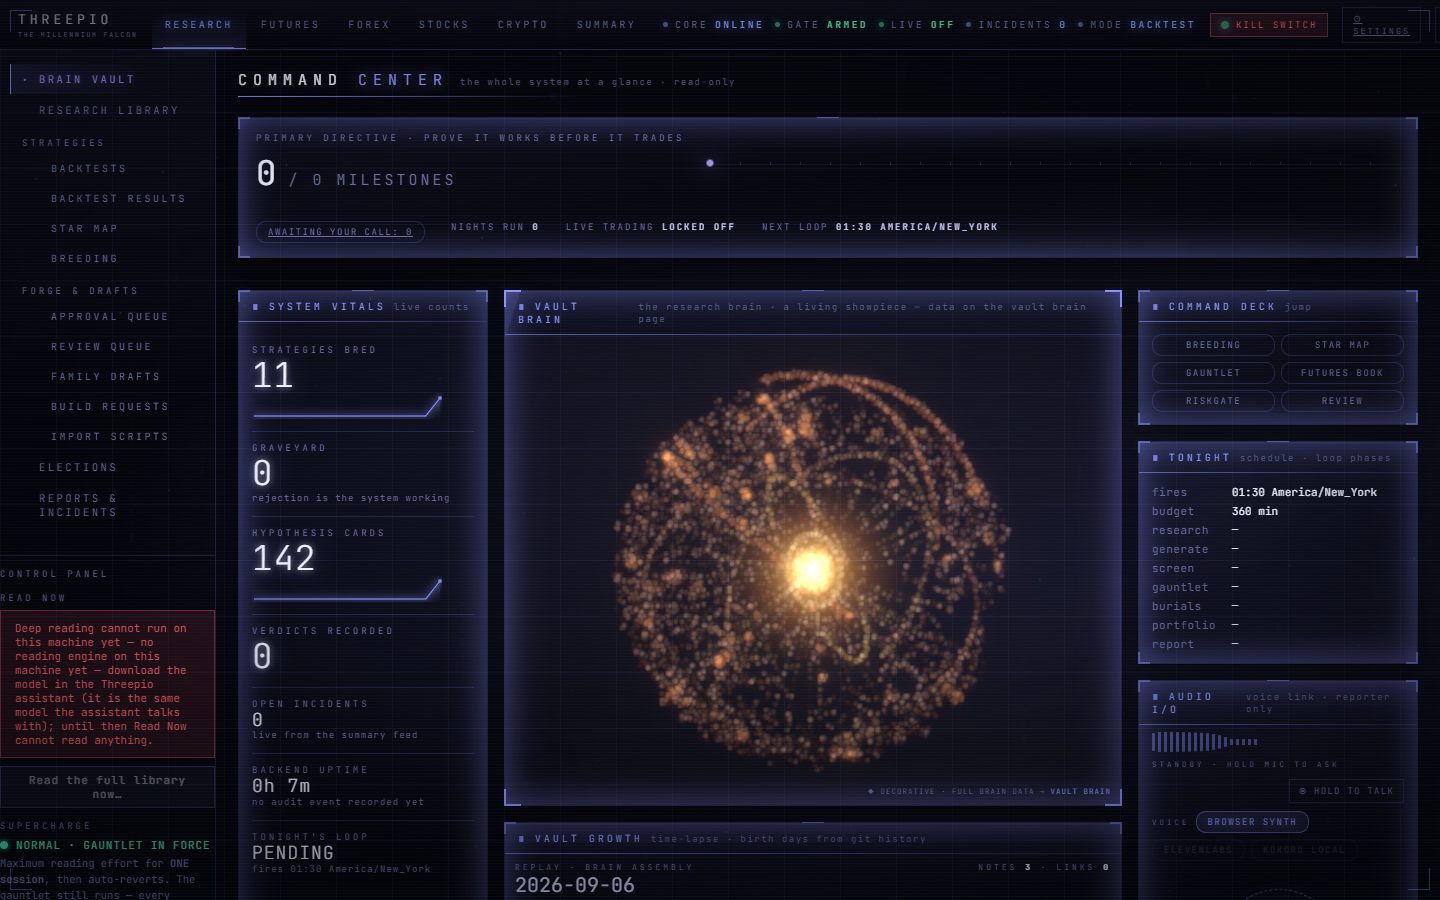The image size is (1440, 900).
Task: Click the Gauntlet button in Command Deck
Action: [1213, 373]
